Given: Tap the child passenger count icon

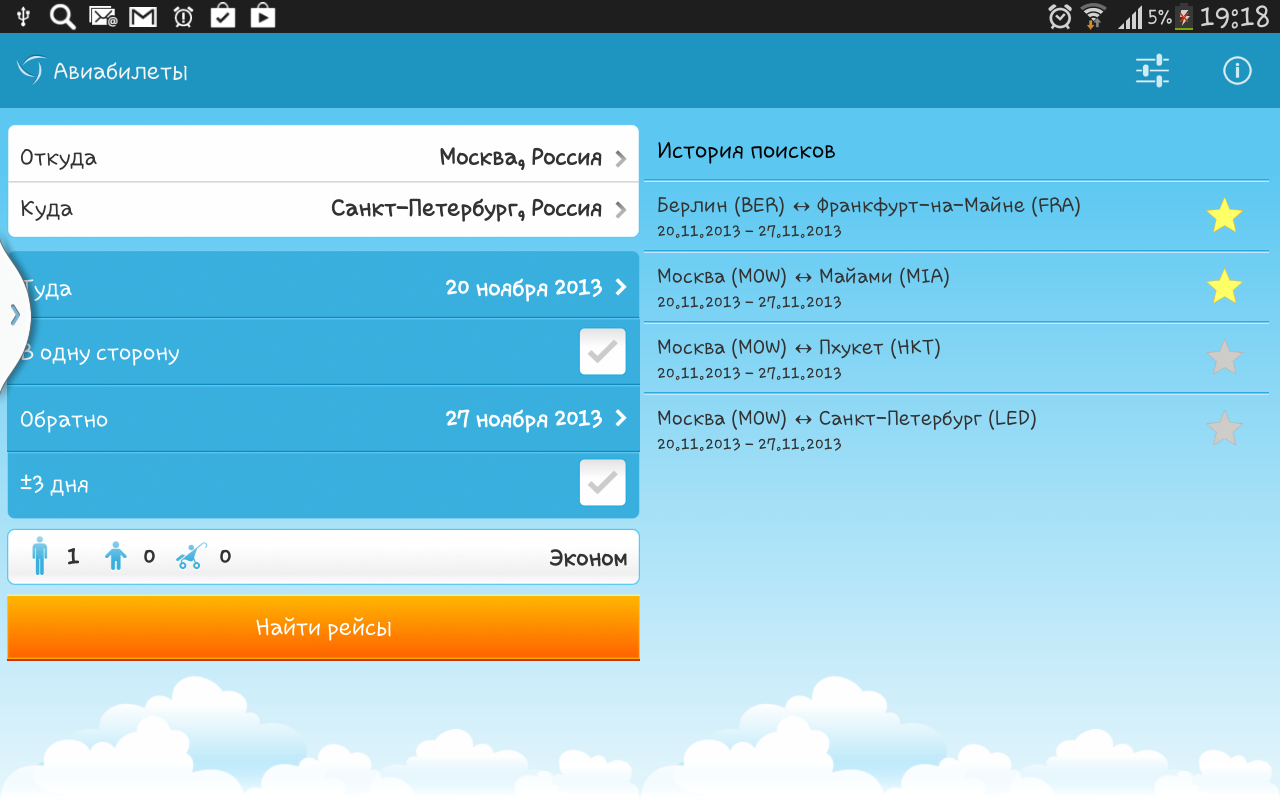Looking at the screenshot, I should click(x=117, y=556).
